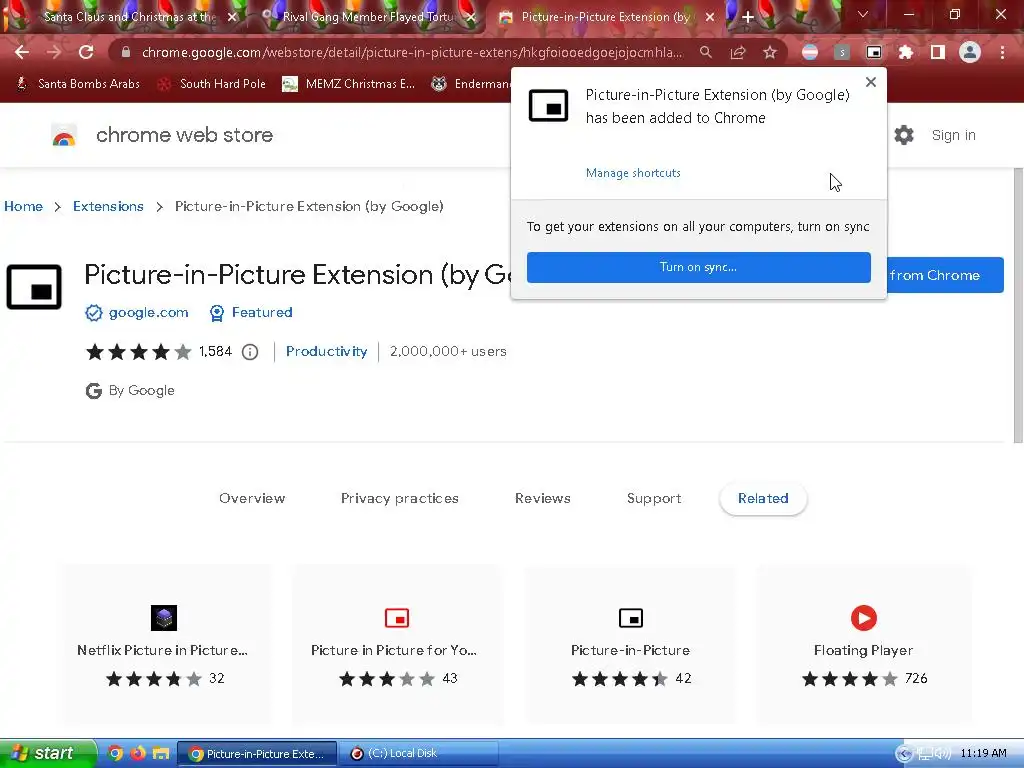Open MEMZ Christmas bookmark

click(349, 84)
